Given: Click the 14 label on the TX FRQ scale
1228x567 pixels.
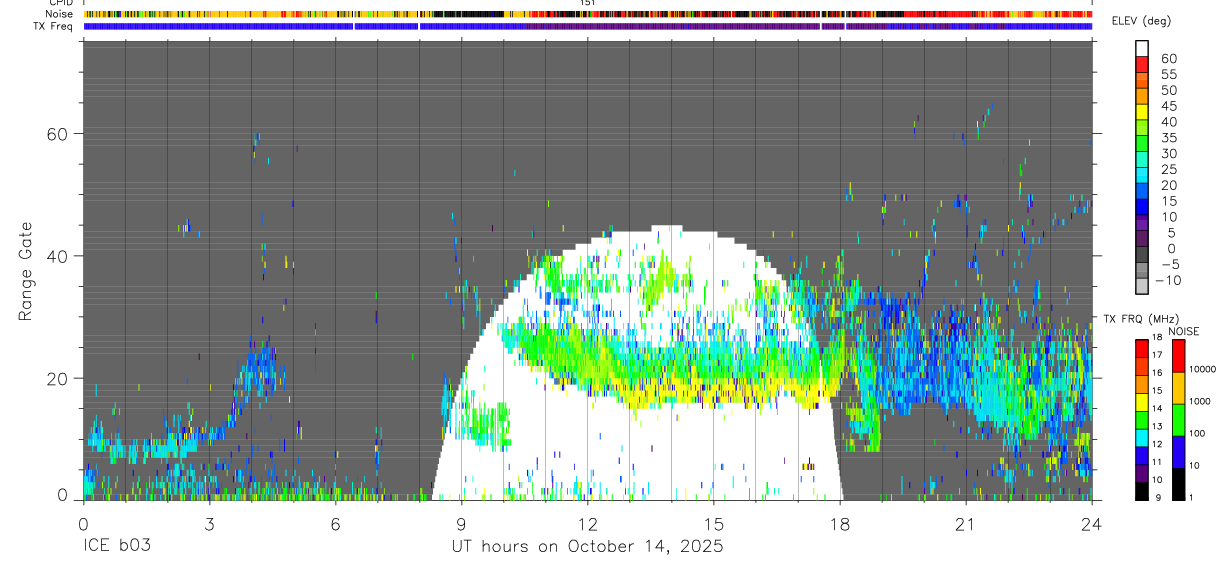Looking at the screenshot, I should 1156,410.
